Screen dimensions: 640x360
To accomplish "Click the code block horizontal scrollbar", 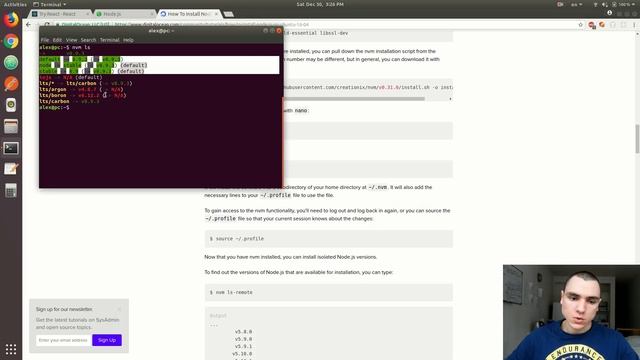I will [354, 99].
